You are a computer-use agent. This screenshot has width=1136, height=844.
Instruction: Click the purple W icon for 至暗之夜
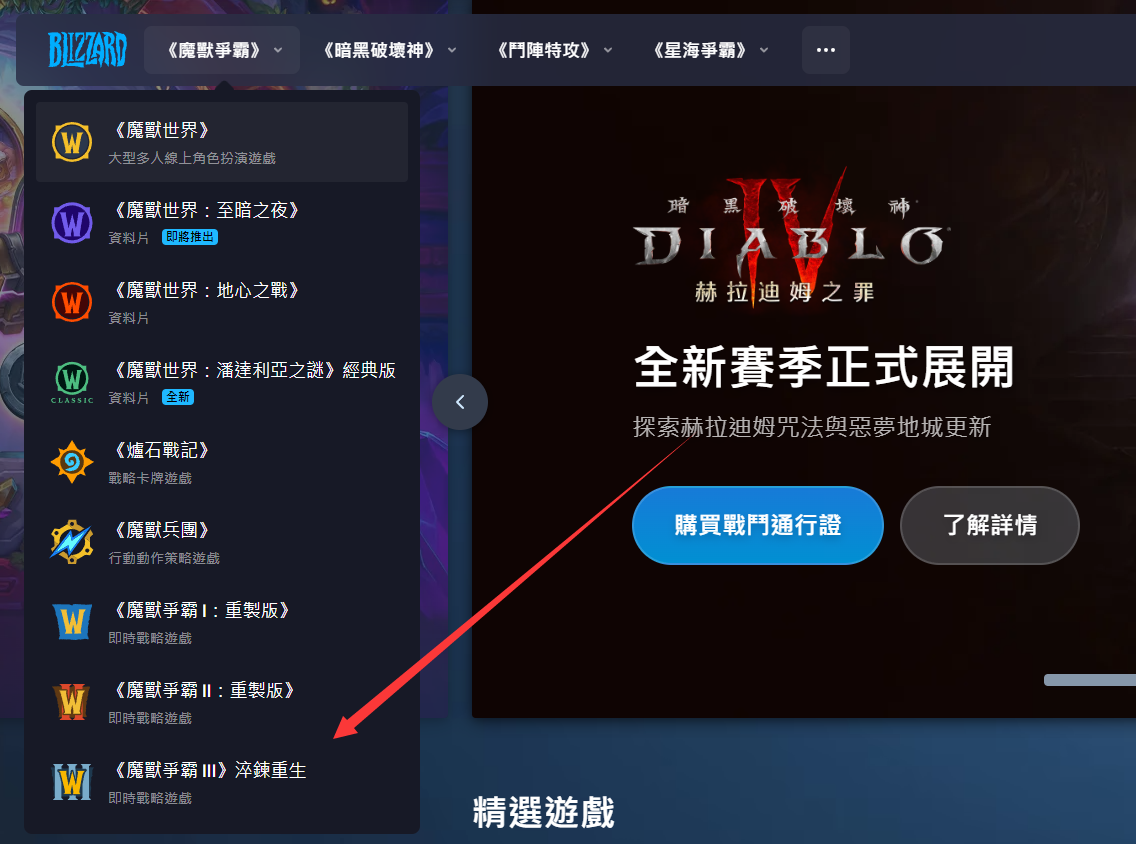pos(72,222)
